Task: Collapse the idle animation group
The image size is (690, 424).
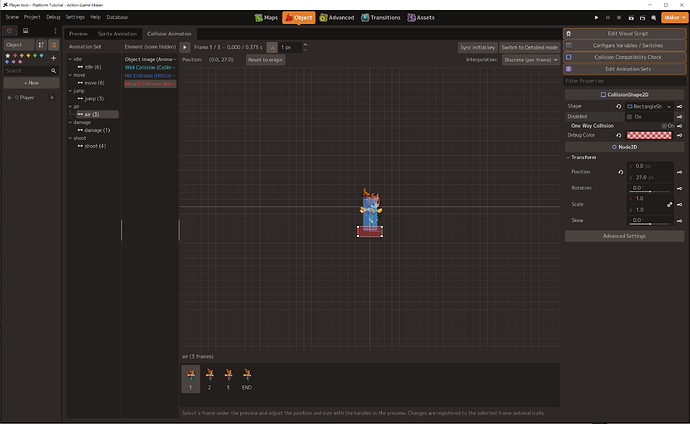Action: 70,59
